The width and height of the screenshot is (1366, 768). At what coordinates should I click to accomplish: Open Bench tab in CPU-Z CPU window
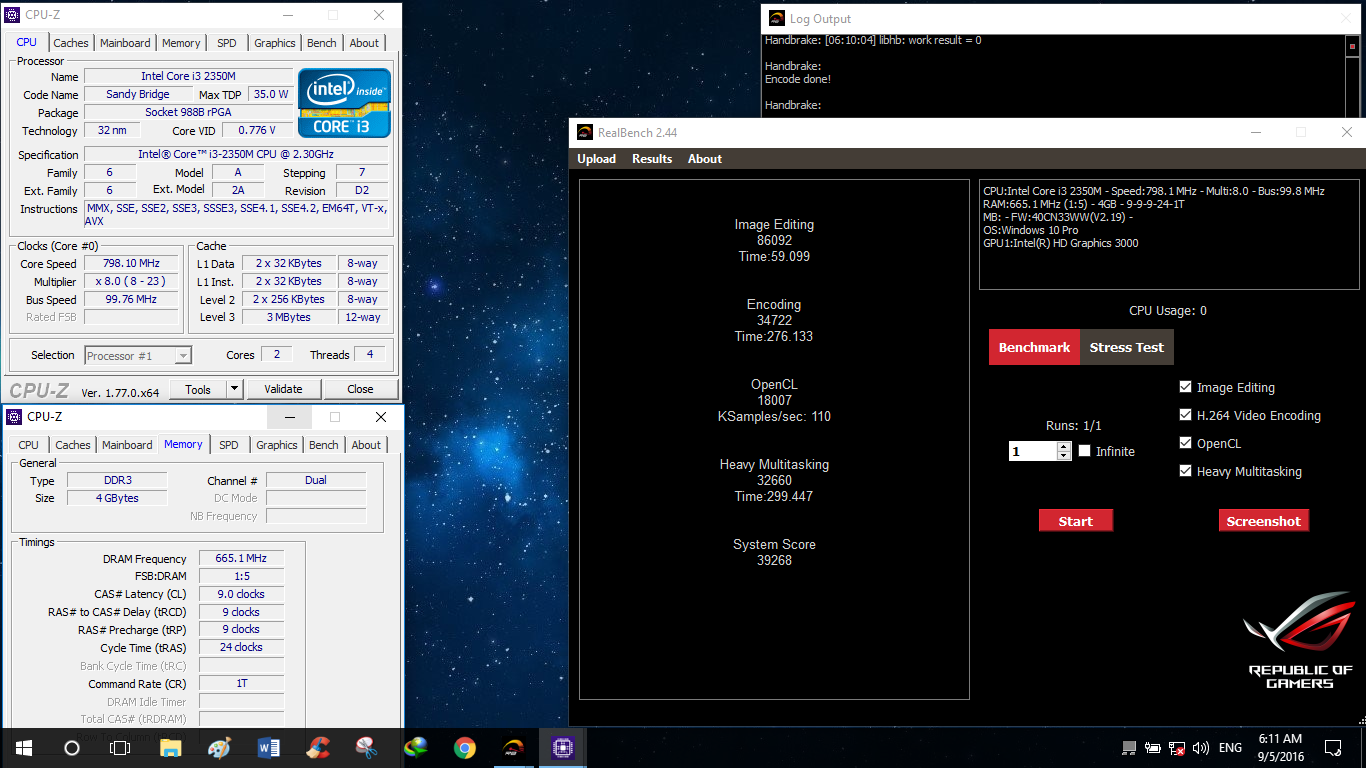click(x=322, y=43)
